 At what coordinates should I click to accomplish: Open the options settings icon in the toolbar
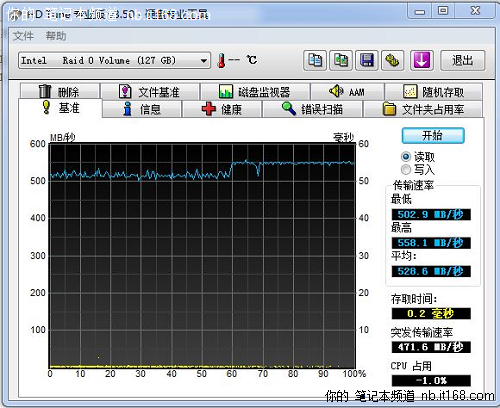click(393, 61)
